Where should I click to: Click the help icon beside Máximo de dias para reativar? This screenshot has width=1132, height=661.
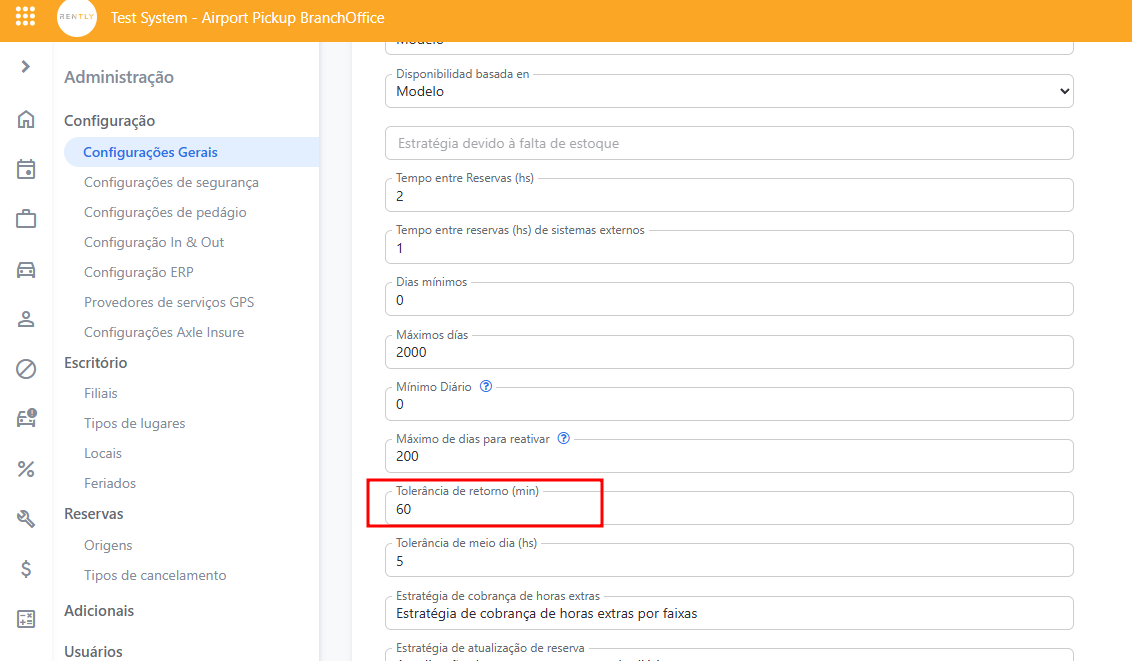click(563, 438)
